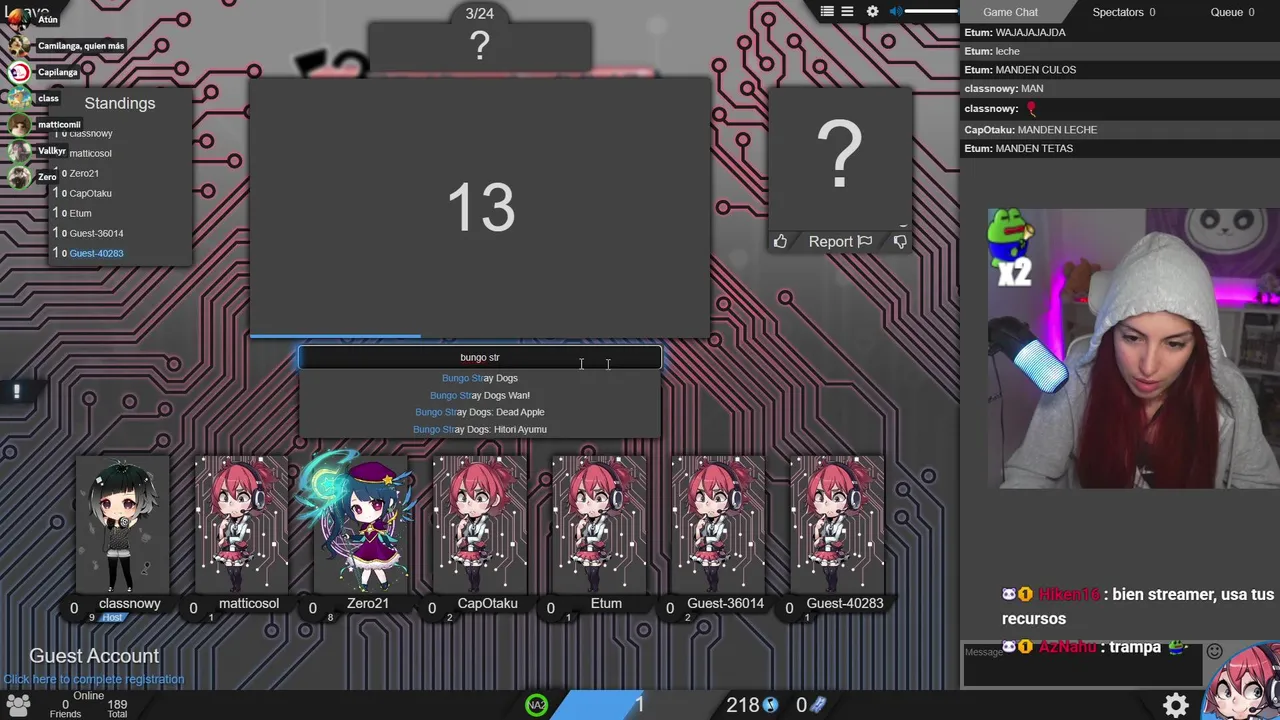Open the Queue tab

click(x=1232, y=12)
